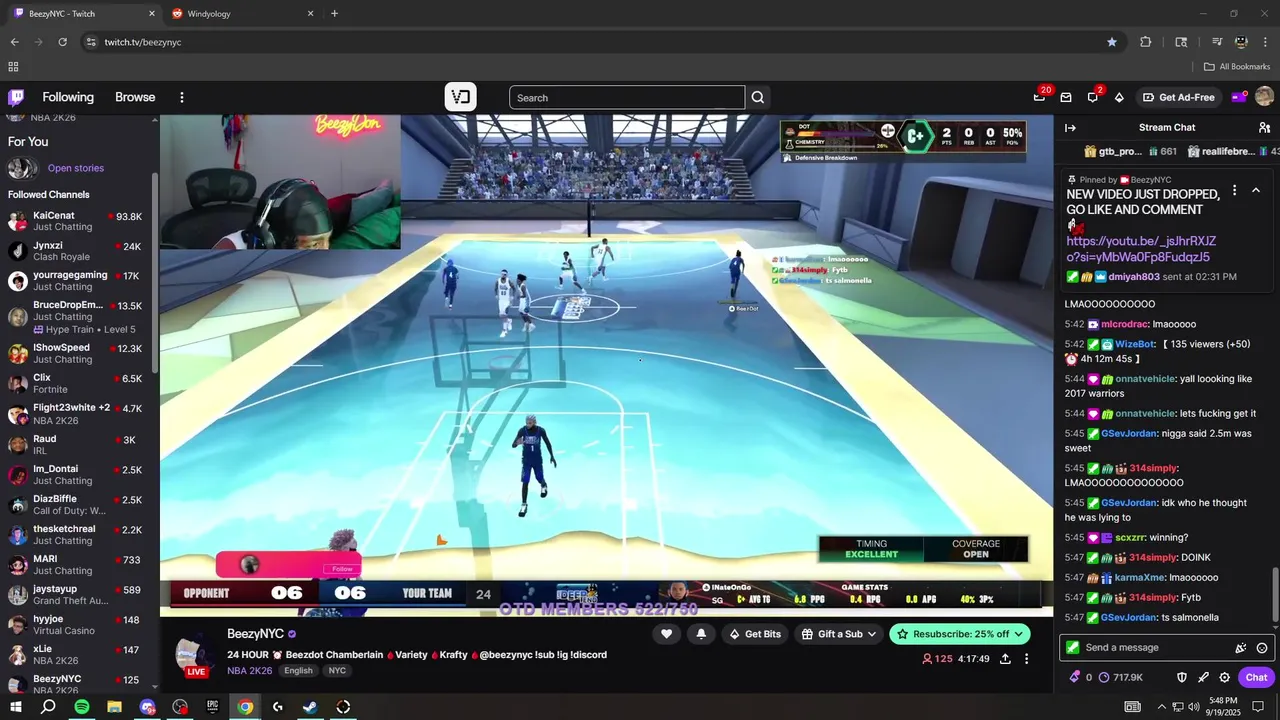Open Flight23white channel in sidebar
Viewport: 1280px width, 720px height.
[79, 414]
